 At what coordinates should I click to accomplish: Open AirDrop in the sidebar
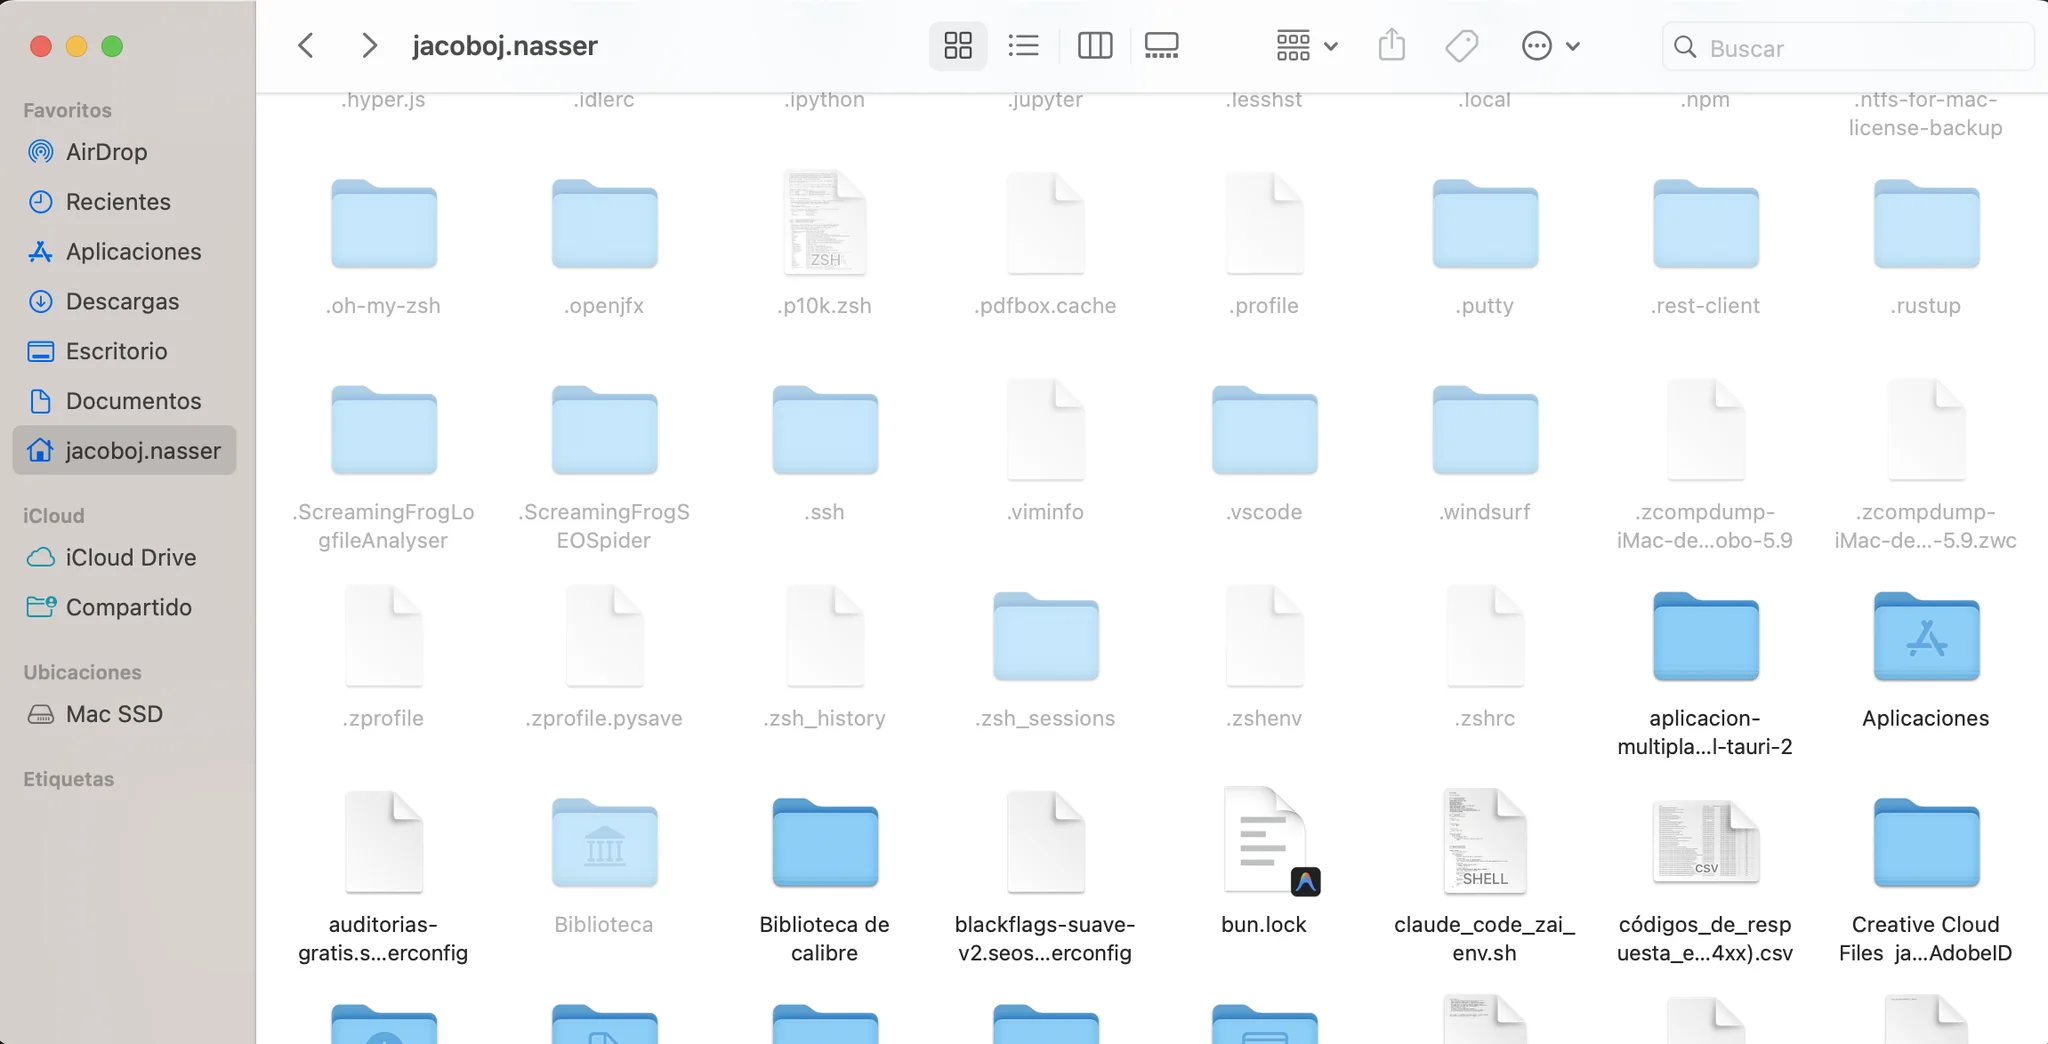coord(125,152)
